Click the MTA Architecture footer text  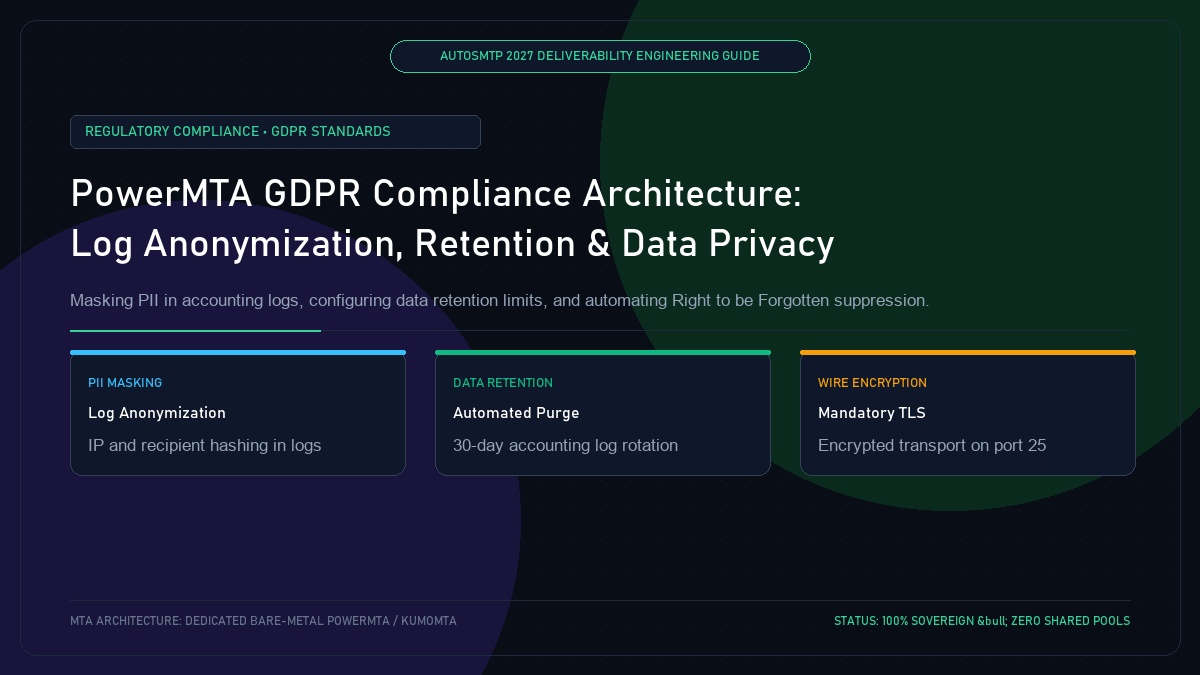point(263,621)
